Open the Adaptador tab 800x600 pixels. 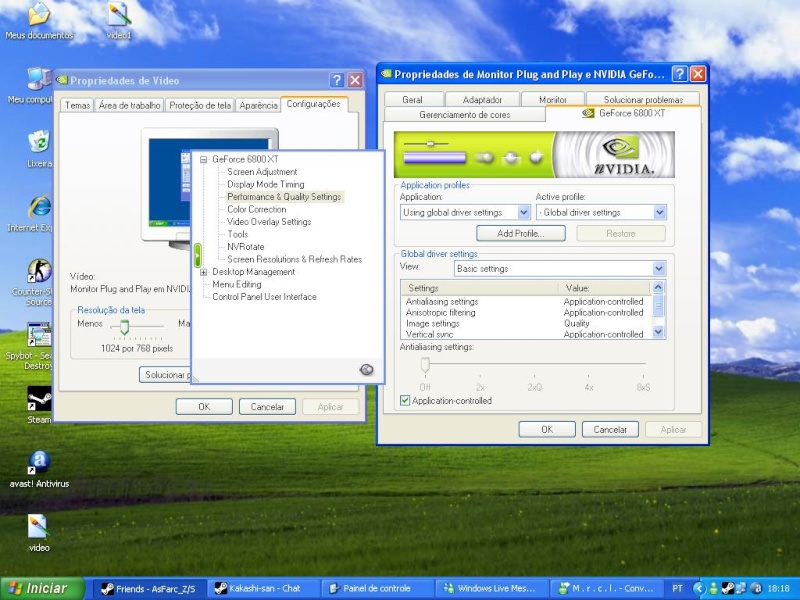(x=482, y=99)
